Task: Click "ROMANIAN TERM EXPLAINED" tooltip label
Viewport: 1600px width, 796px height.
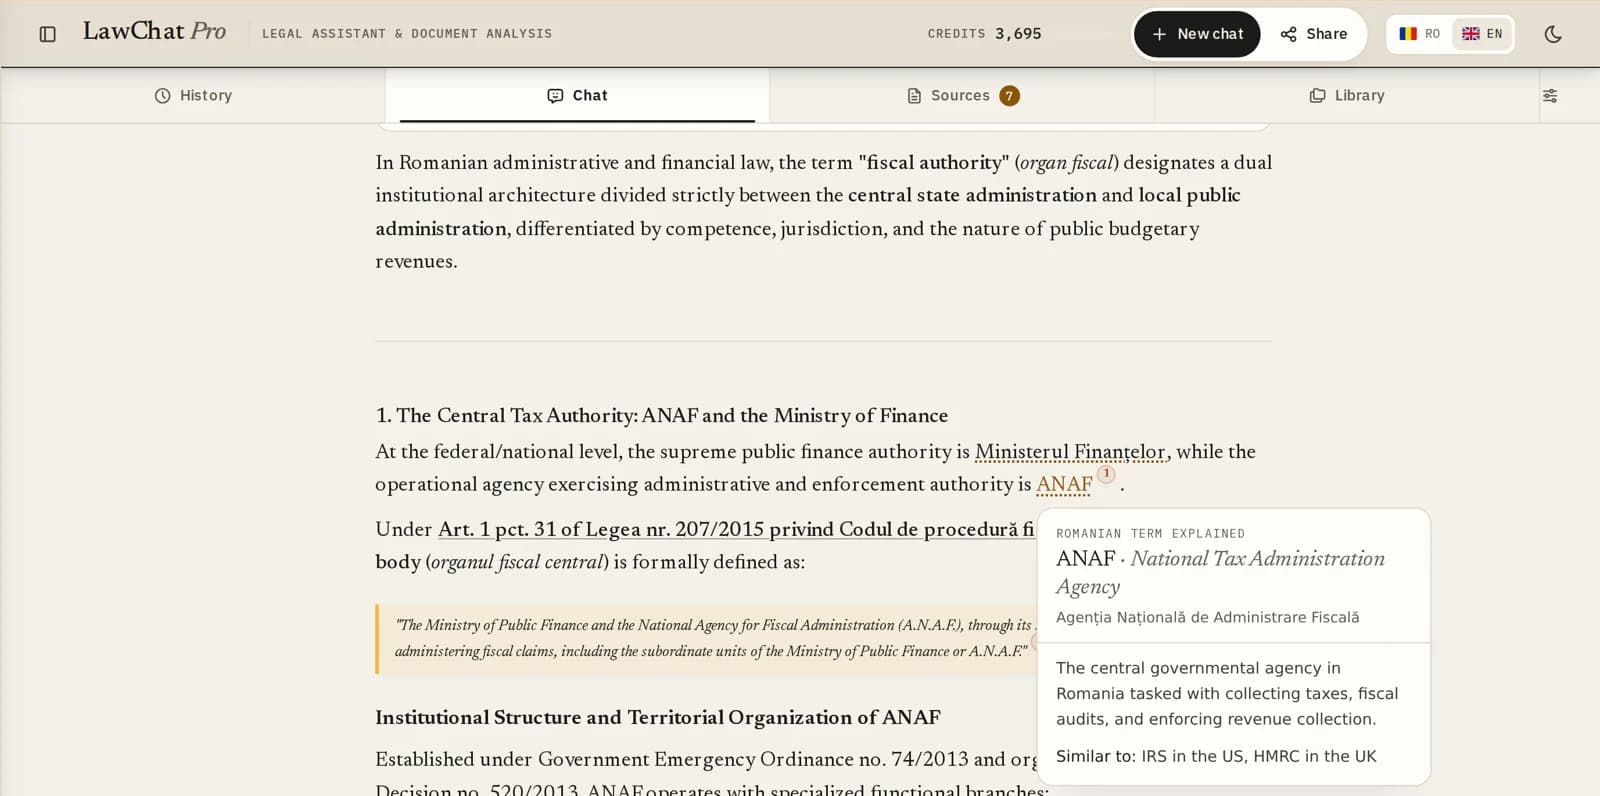Action: click(1150, 534)
